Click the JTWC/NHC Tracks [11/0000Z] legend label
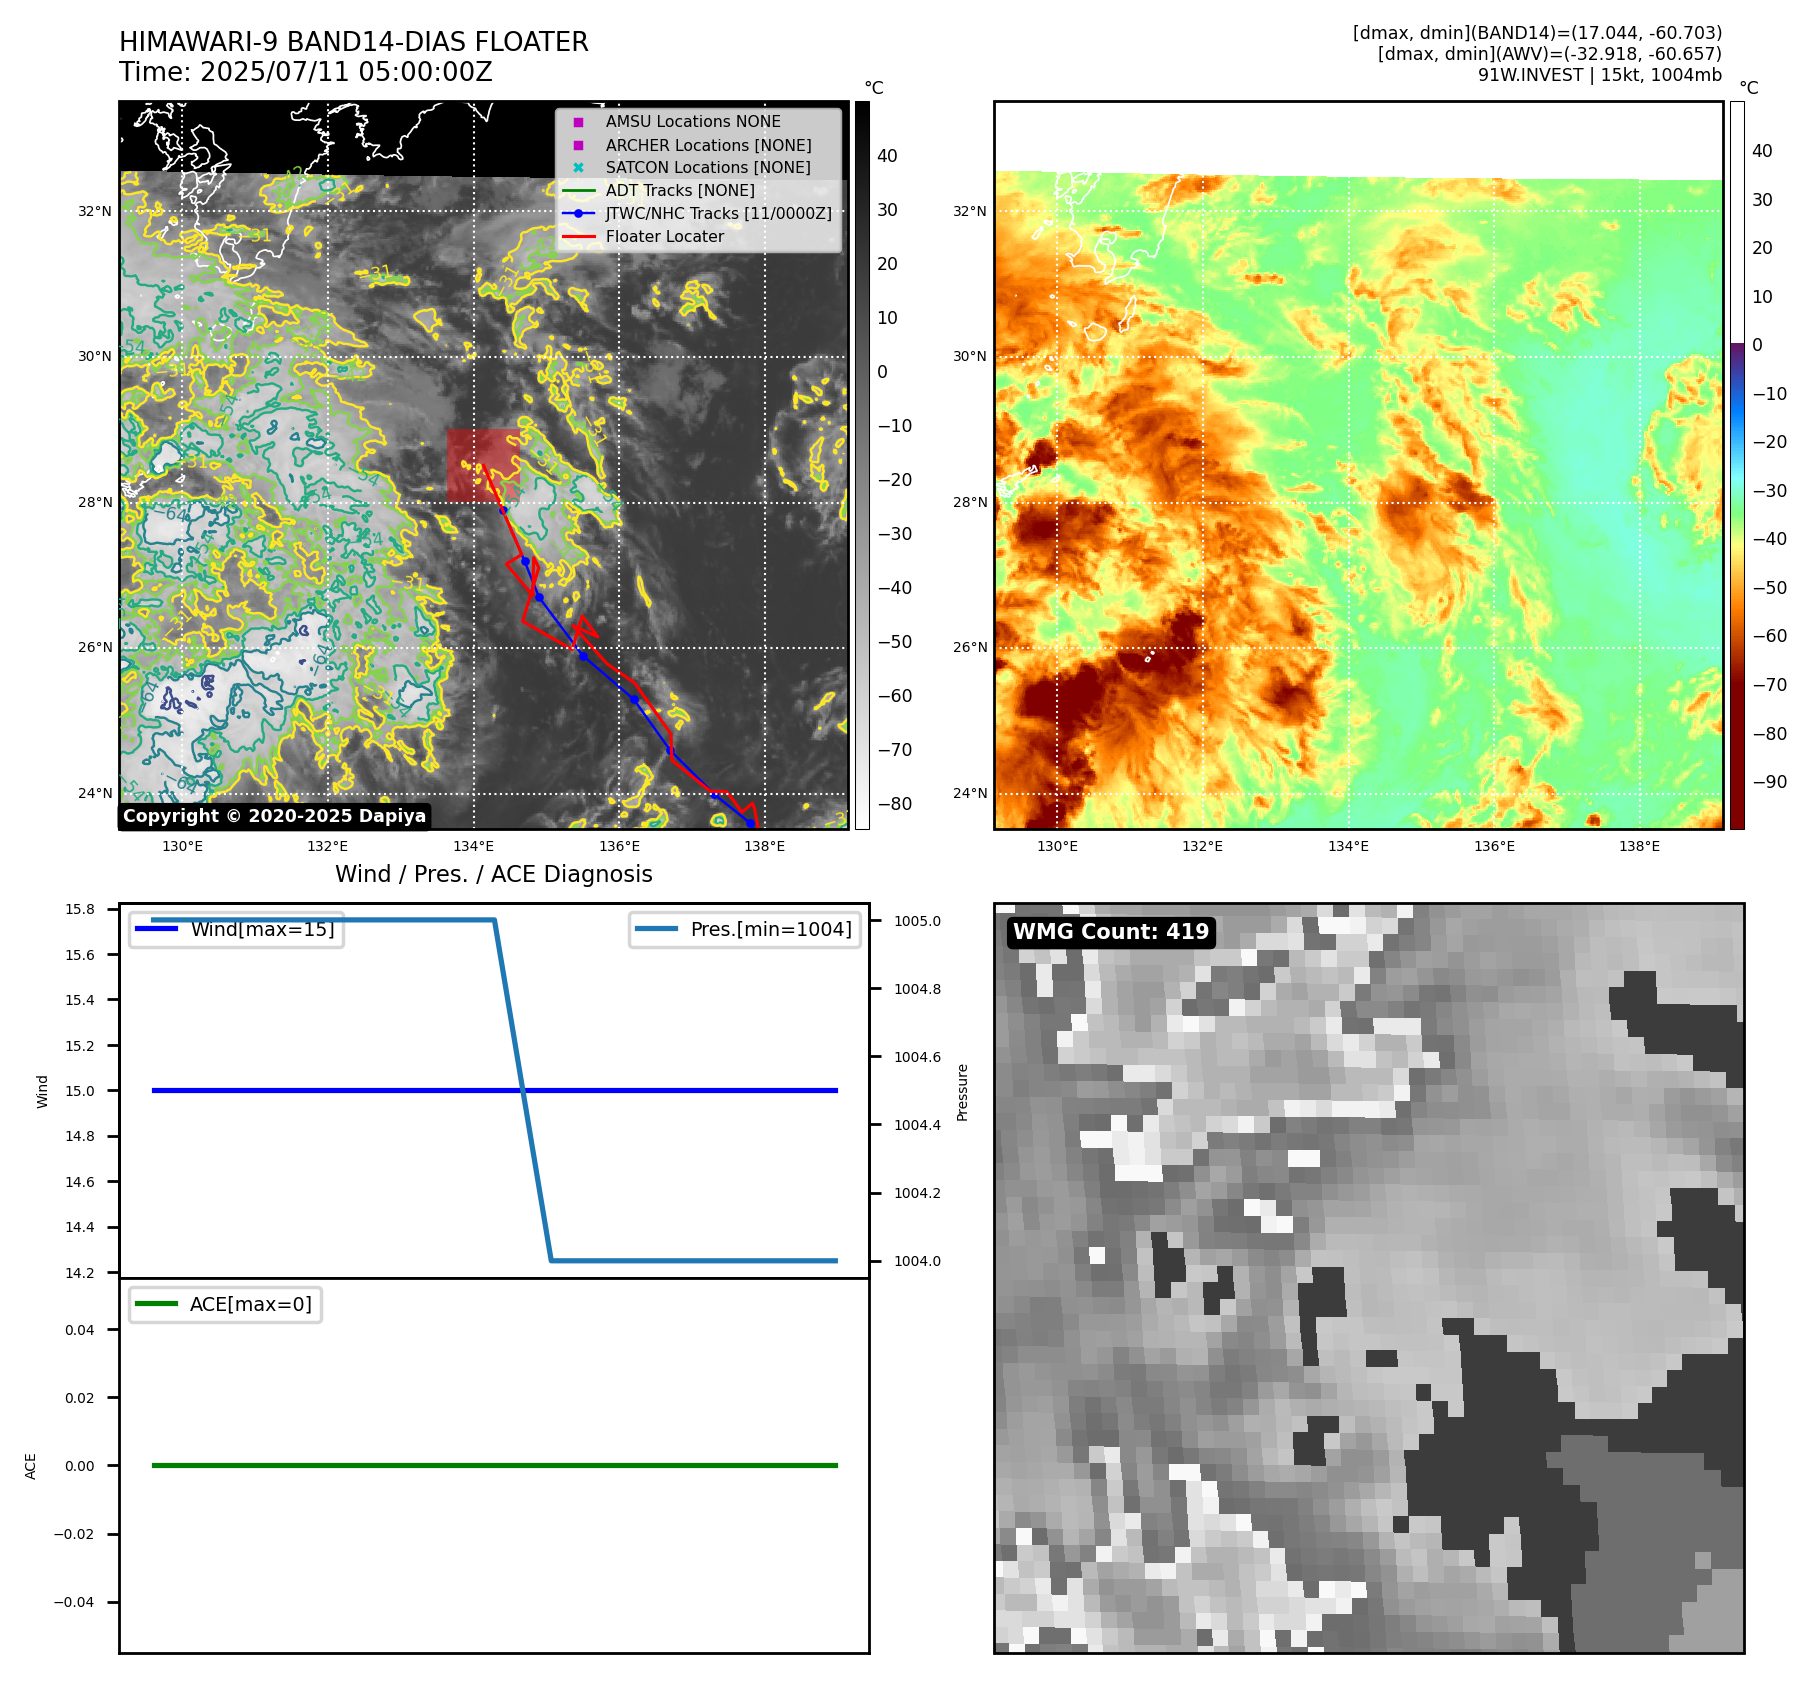Screen dimensions: 1813x1690 coord(719,214)
